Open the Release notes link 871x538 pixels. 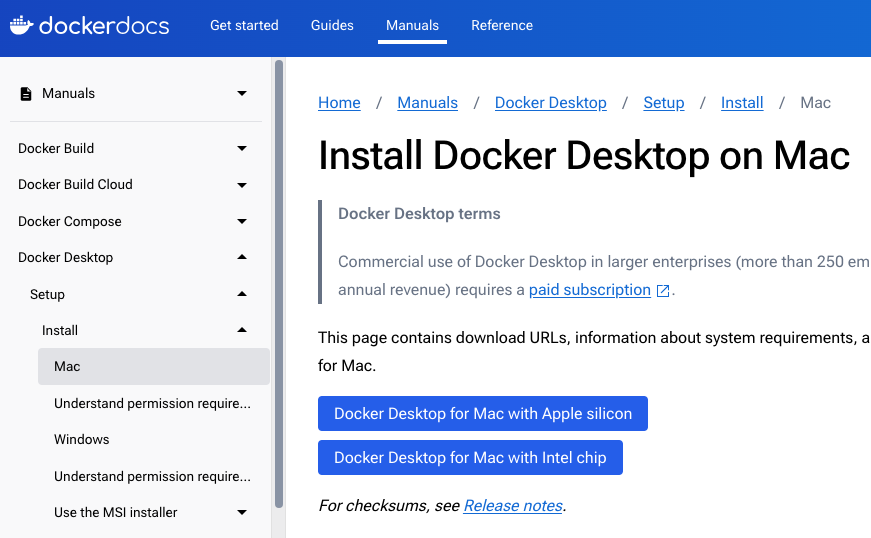click(513, 506)
